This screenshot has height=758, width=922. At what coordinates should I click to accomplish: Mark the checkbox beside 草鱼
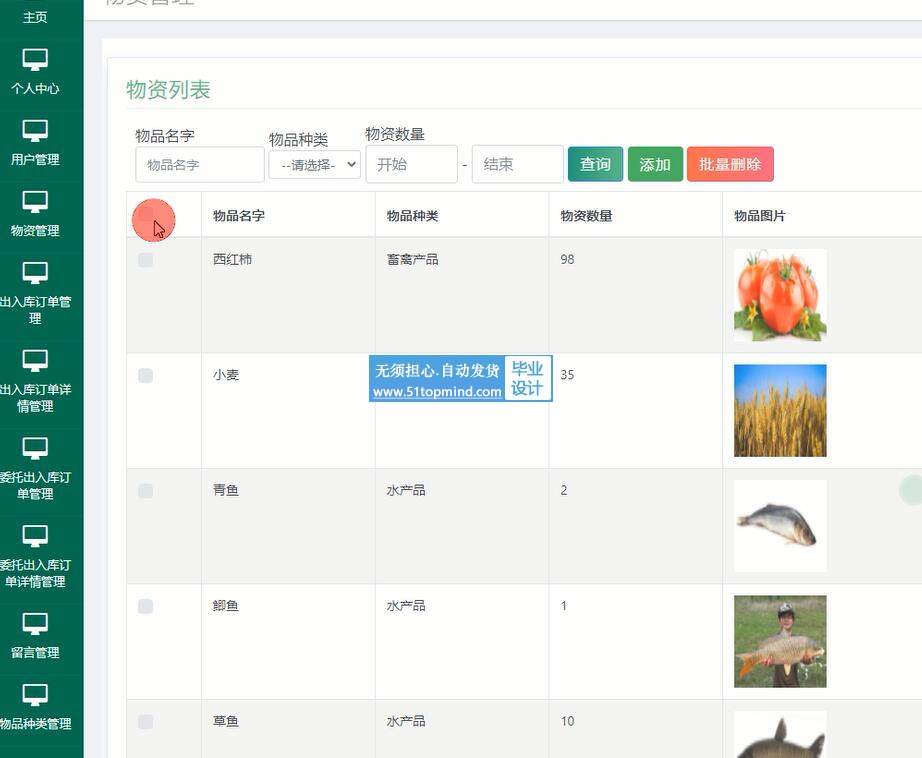pyautogui.click(x=145, y=721)
